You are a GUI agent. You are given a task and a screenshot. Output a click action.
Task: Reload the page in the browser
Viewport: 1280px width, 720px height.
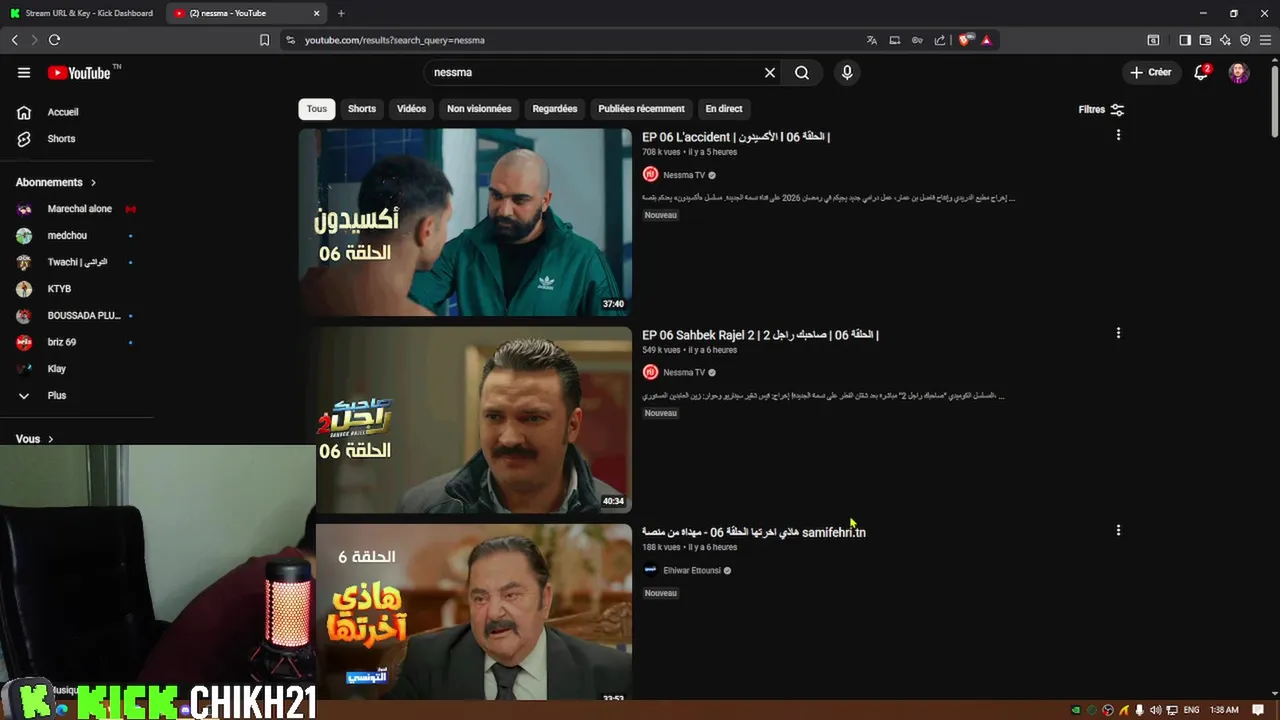[x=54, y=40]
